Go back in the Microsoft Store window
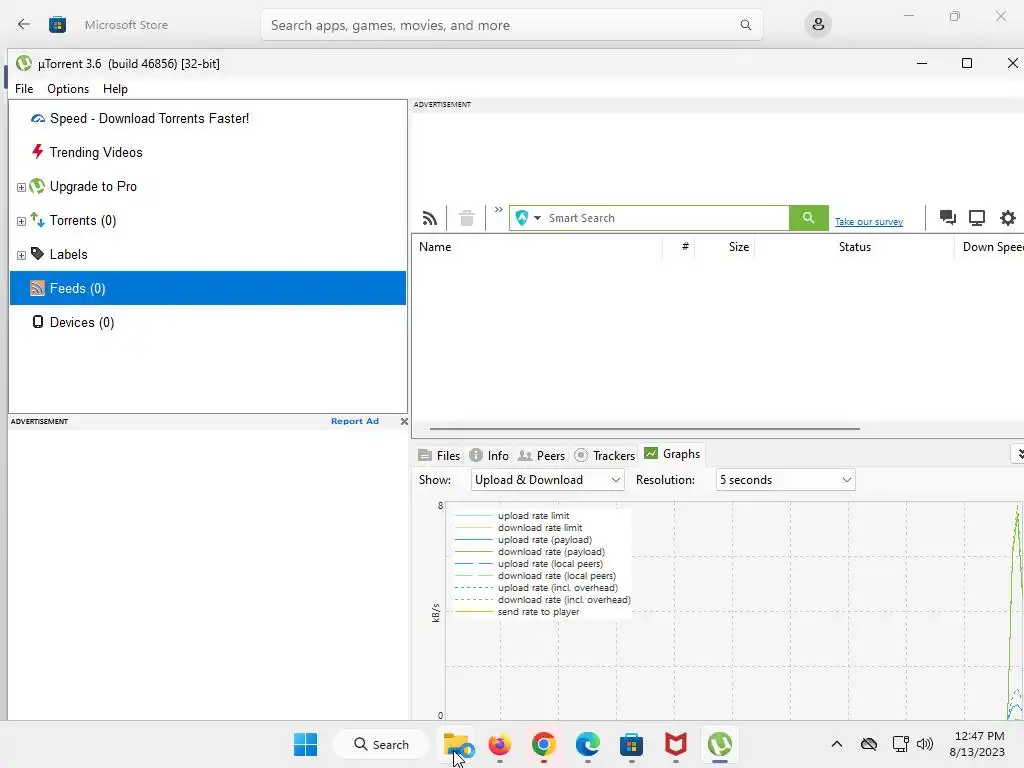1024x768 pixels. pyautogui.click(x=24, y=25)
